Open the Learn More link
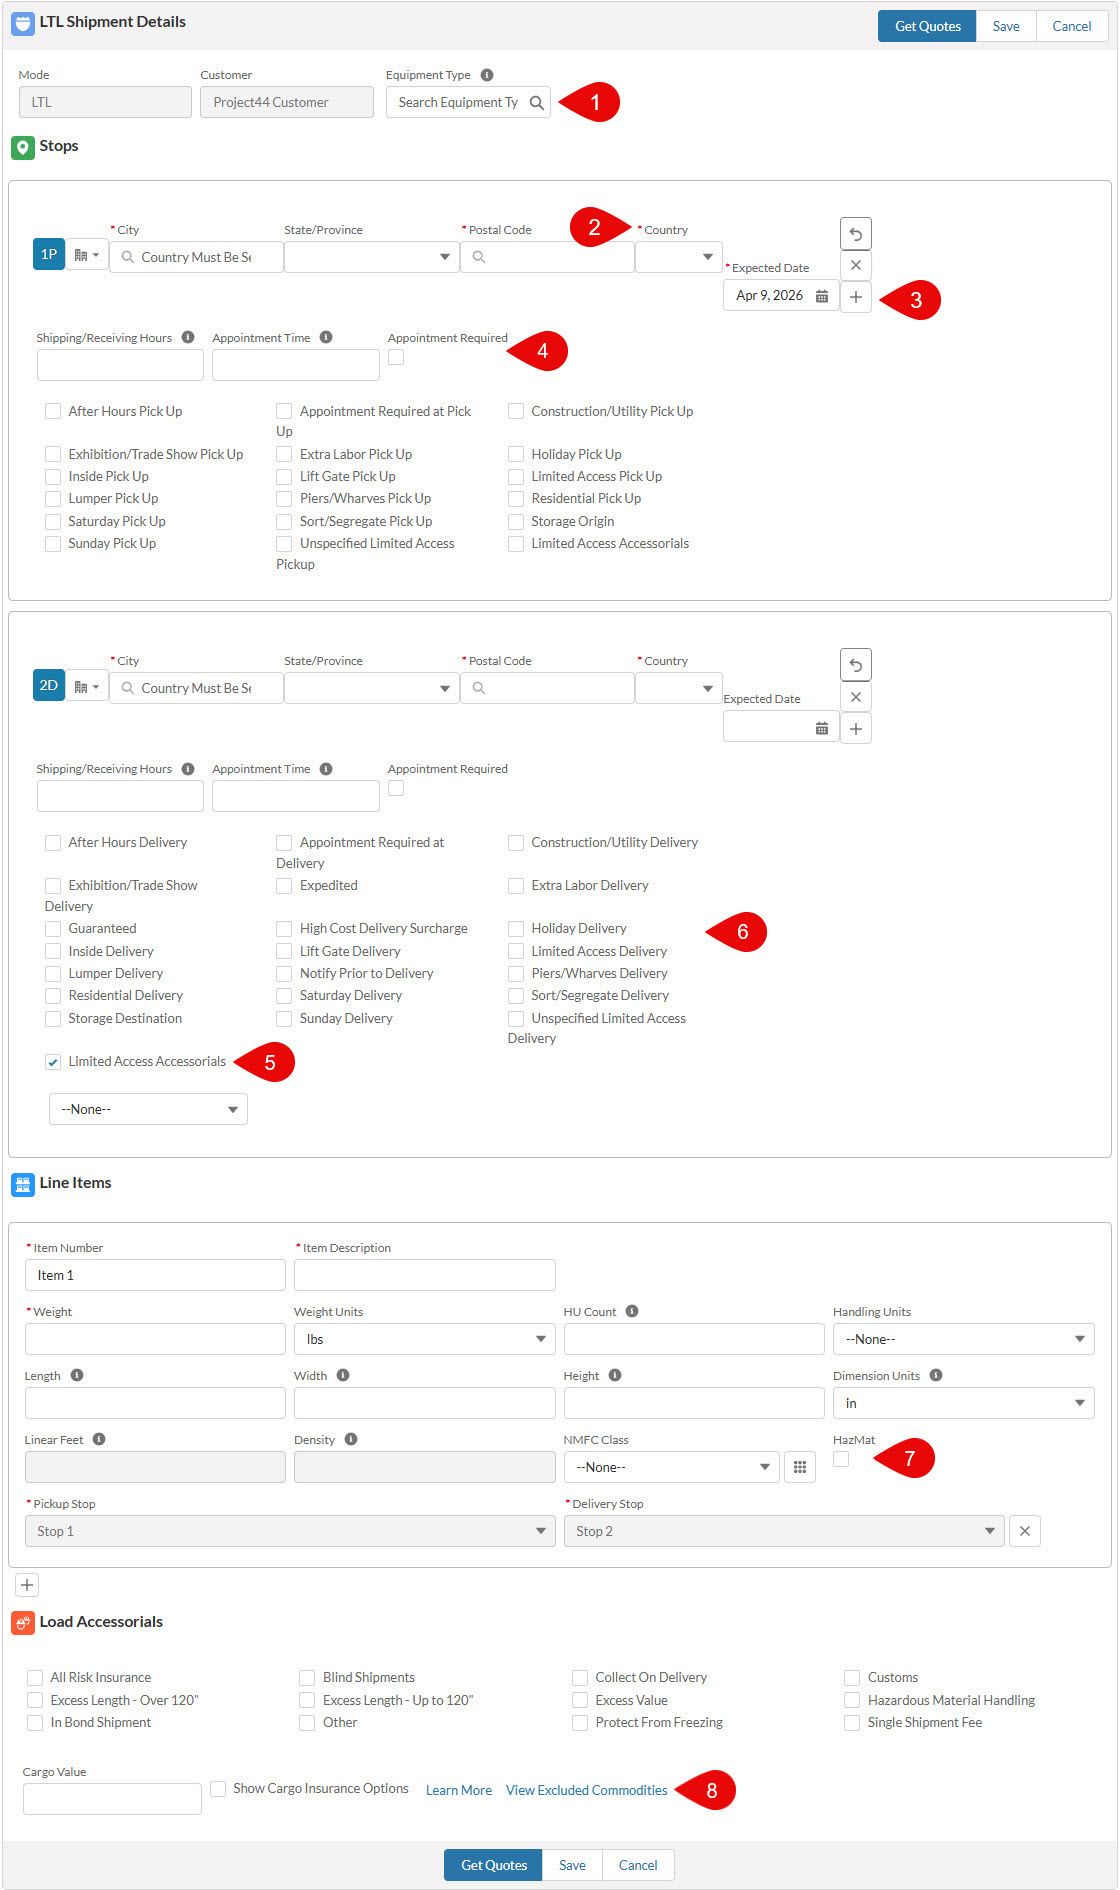The height and width of the screenshot is (1890, 1120). pos(459,1790)
